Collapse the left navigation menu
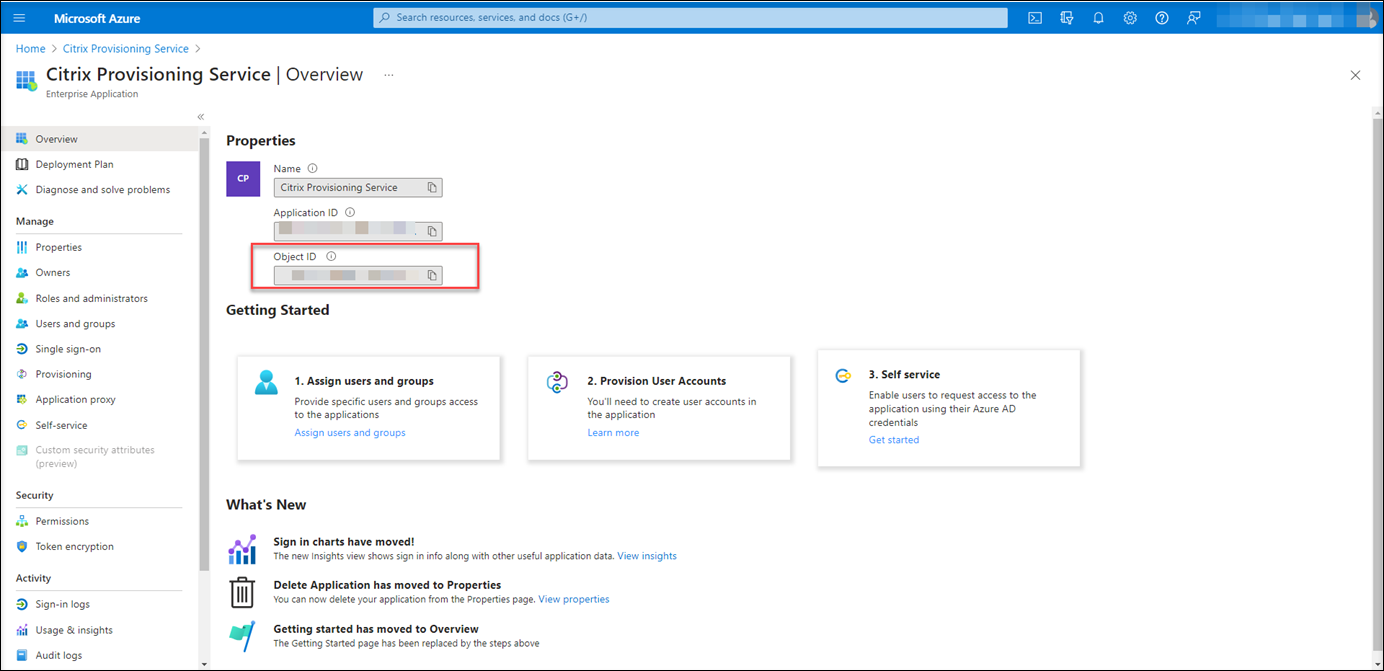This screenshot has height=671, width=1384. pyautogui.click(x=200, y=117)
